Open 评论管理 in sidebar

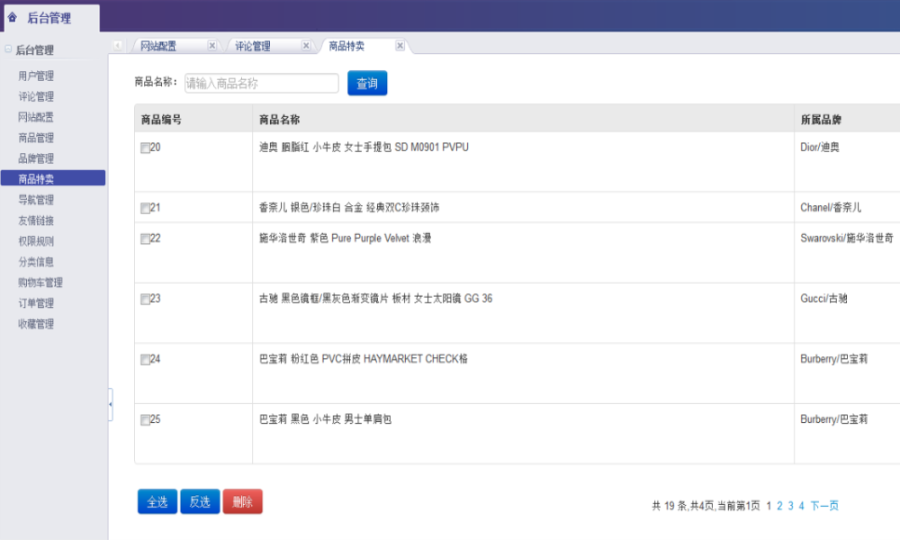tap(36, 96)
